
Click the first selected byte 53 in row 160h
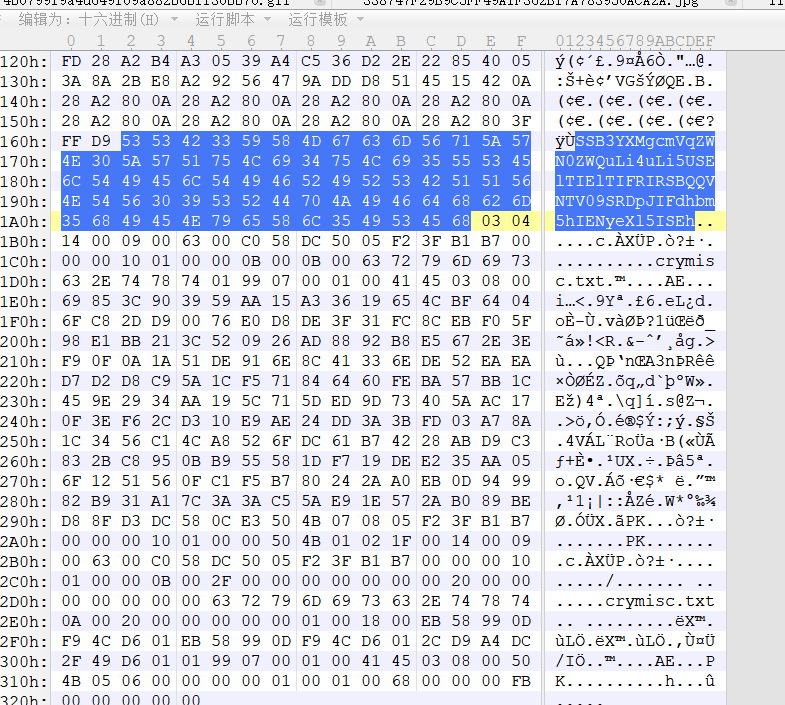[131, 141]
